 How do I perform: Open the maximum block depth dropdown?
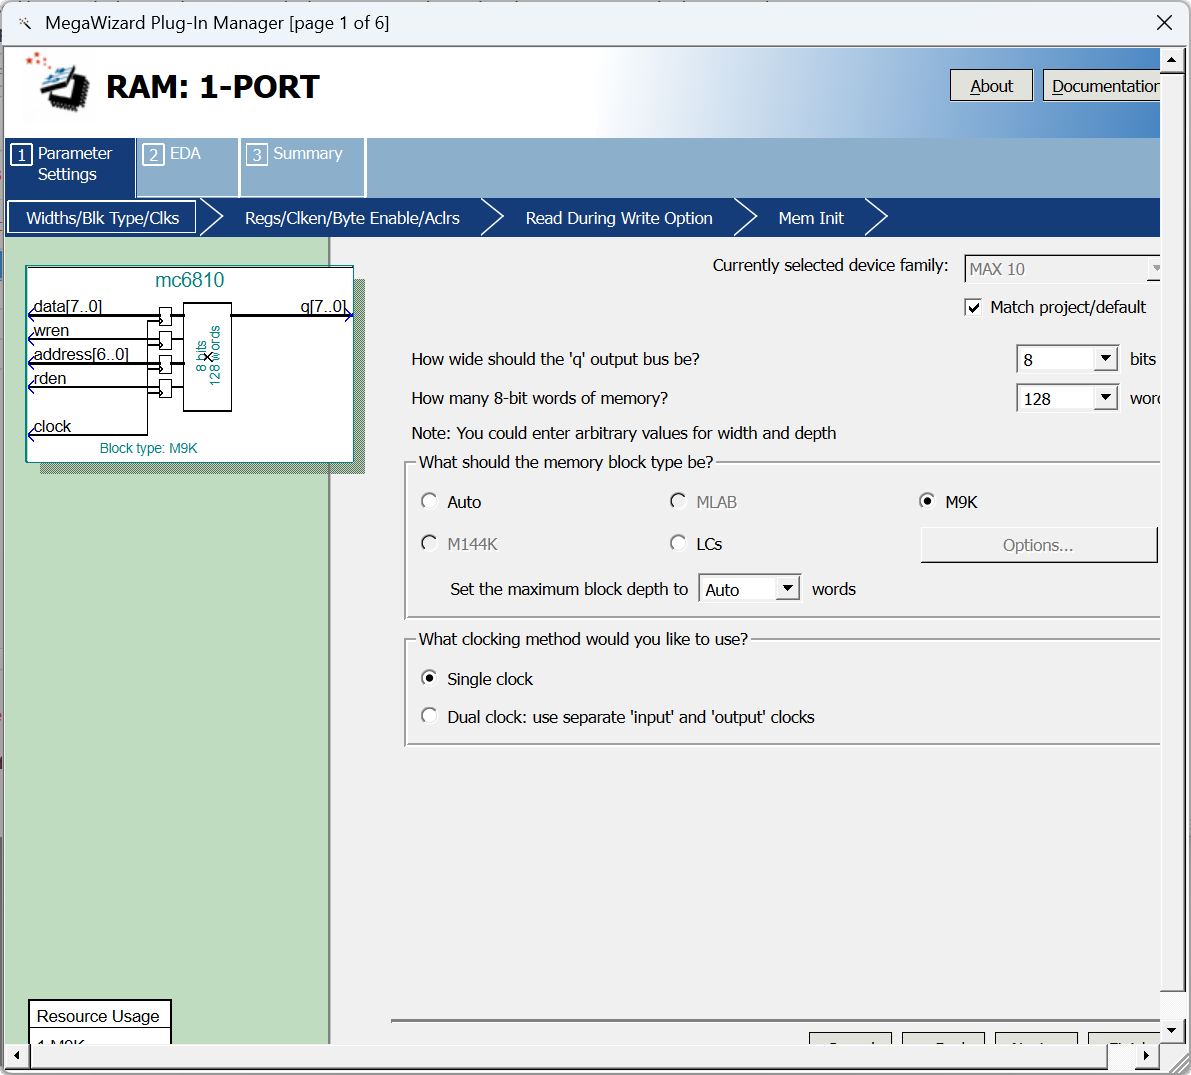(788, 589)
